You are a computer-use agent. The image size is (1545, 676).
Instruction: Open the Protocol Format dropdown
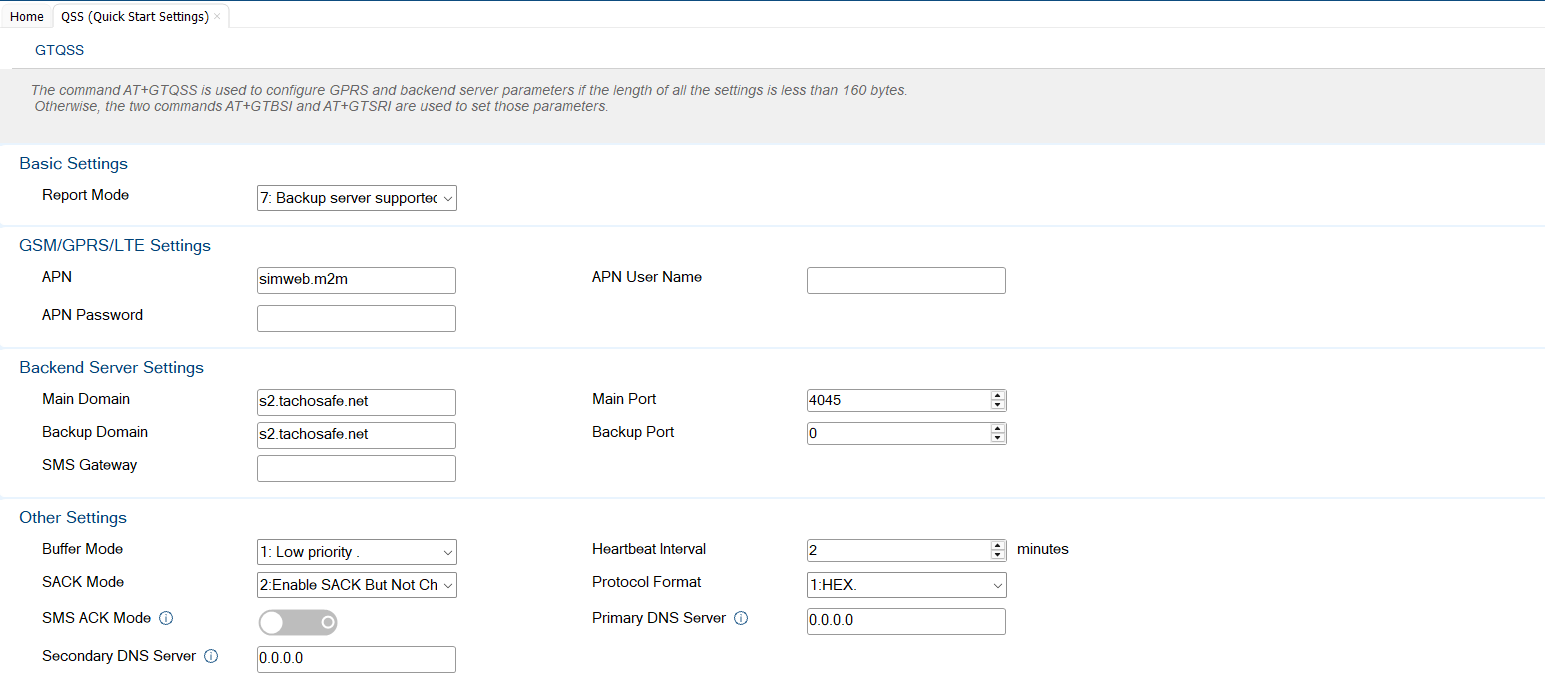(907, 585)
